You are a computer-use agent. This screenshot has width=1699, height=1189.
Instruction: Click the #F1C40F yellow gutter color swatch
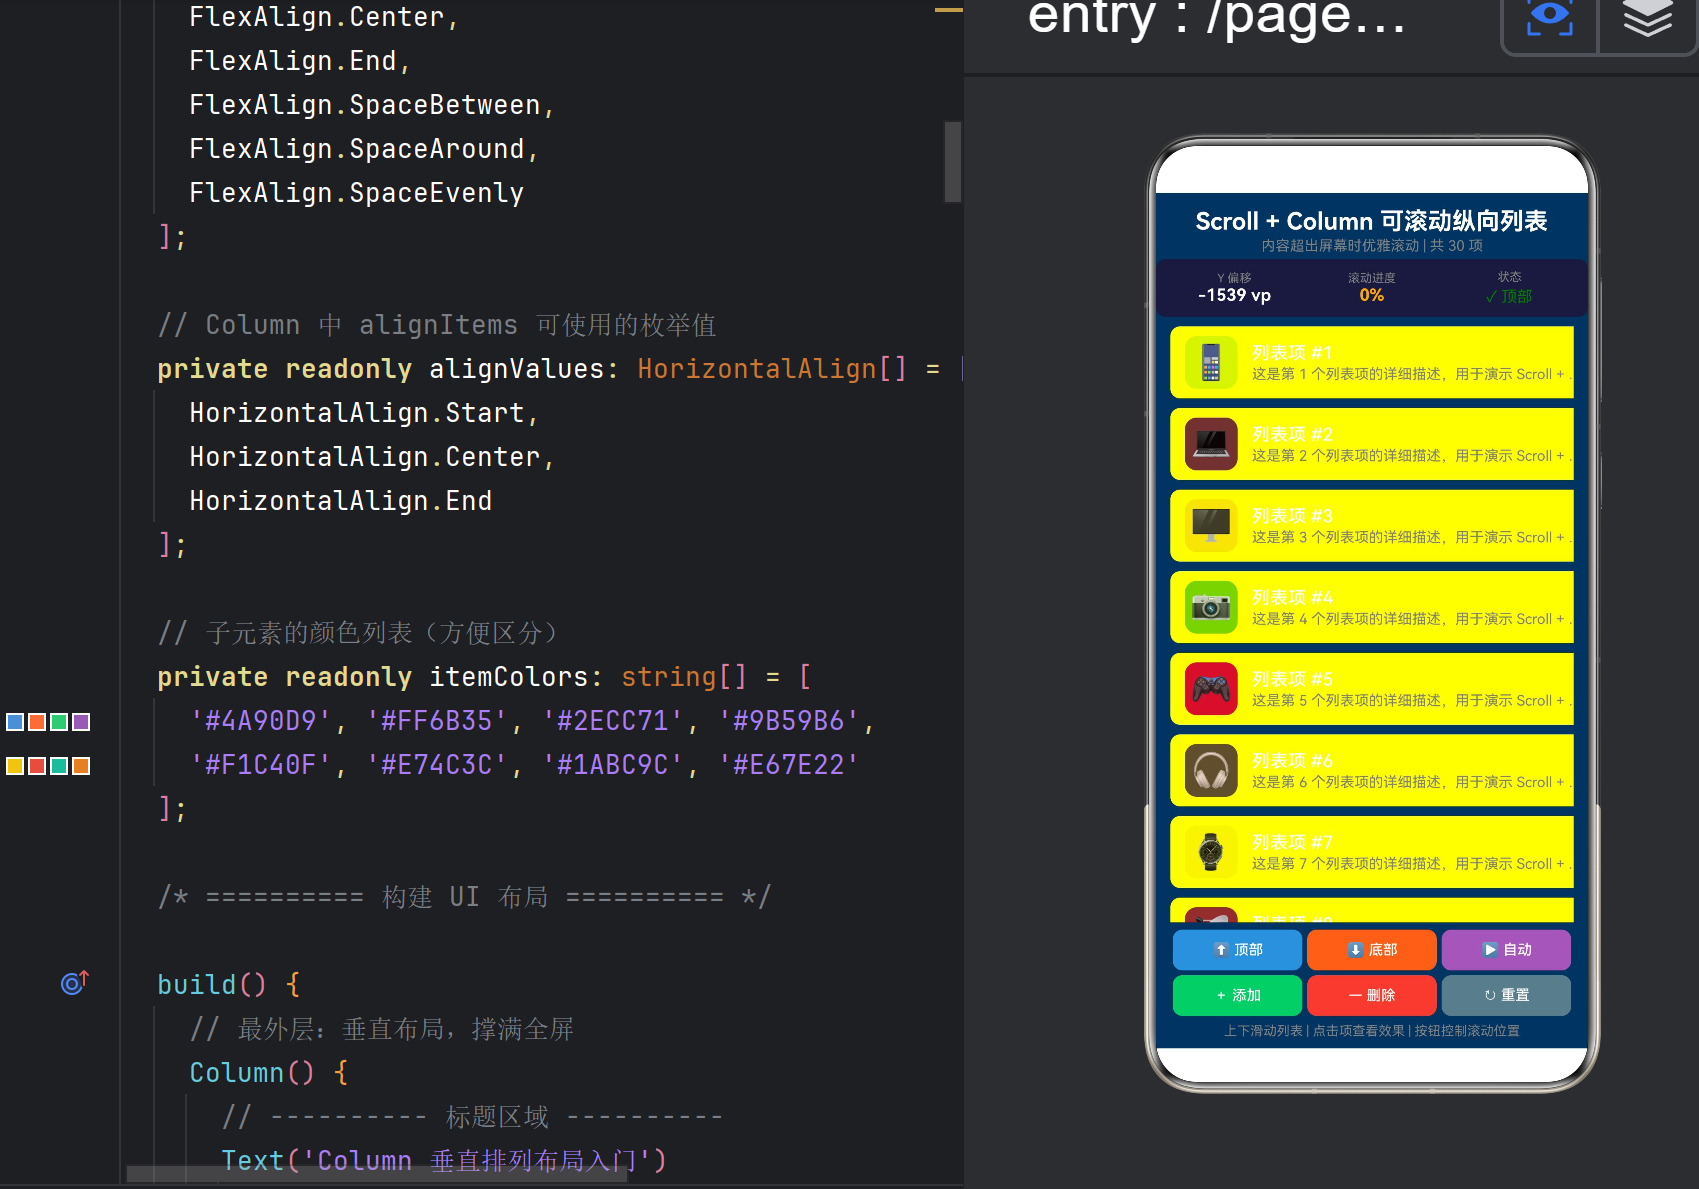point(15,766)
